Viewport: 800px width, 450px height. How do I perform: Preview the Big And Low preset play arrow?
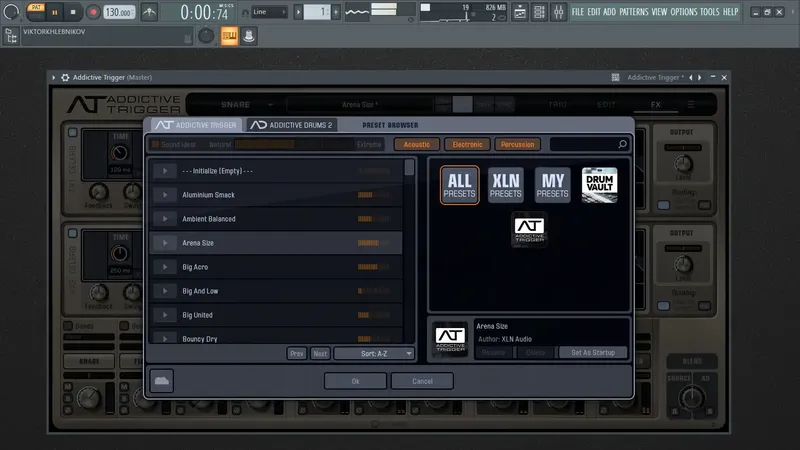click(x=165, y=291)
